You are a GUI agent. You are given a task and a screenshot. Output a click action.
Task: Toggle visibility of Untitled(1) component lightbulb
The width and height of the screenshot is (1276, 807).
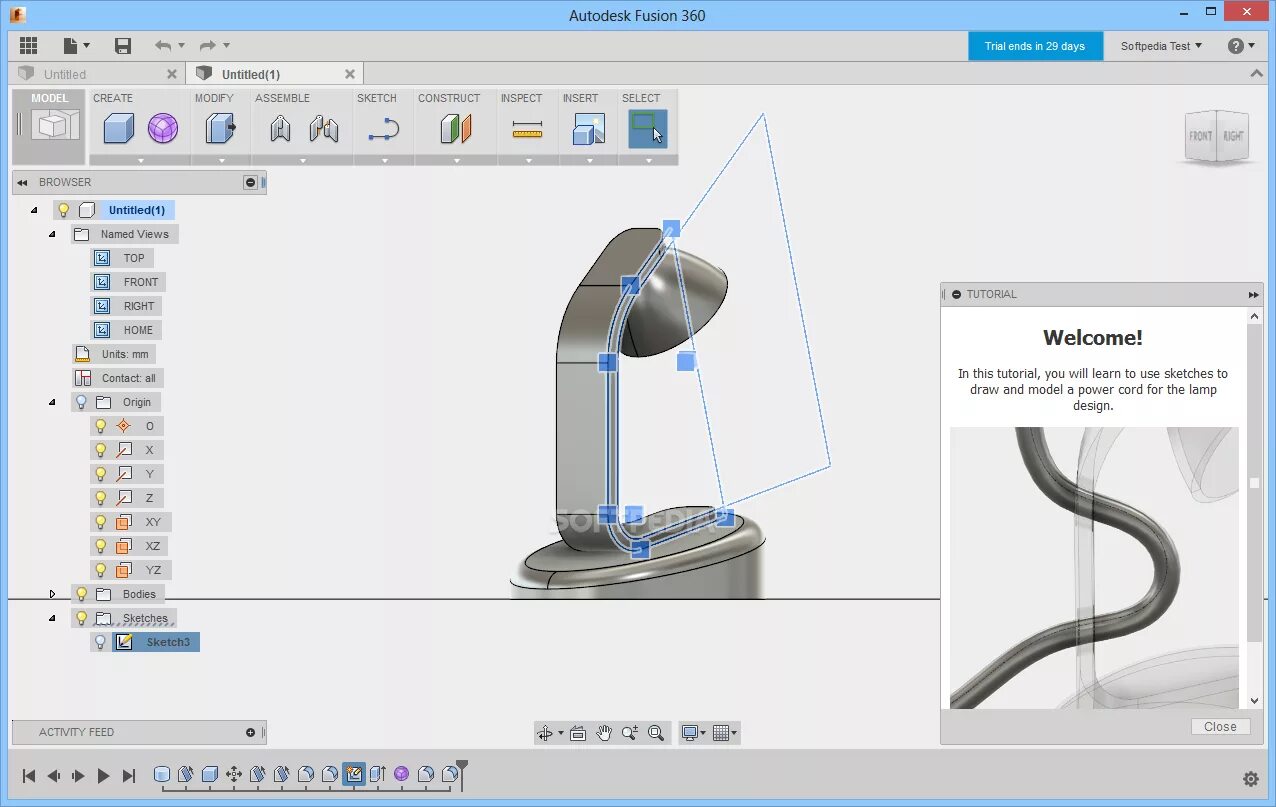pyautogui.click(x=64, y=210)
